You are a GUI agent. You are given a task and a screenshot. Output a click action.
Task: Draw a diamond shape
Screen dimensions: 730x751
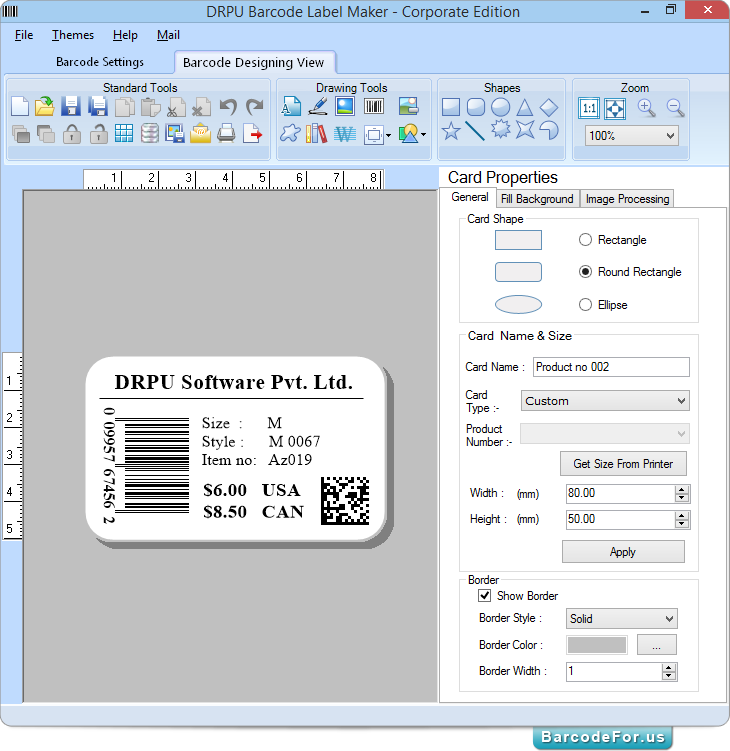[549, 107]
